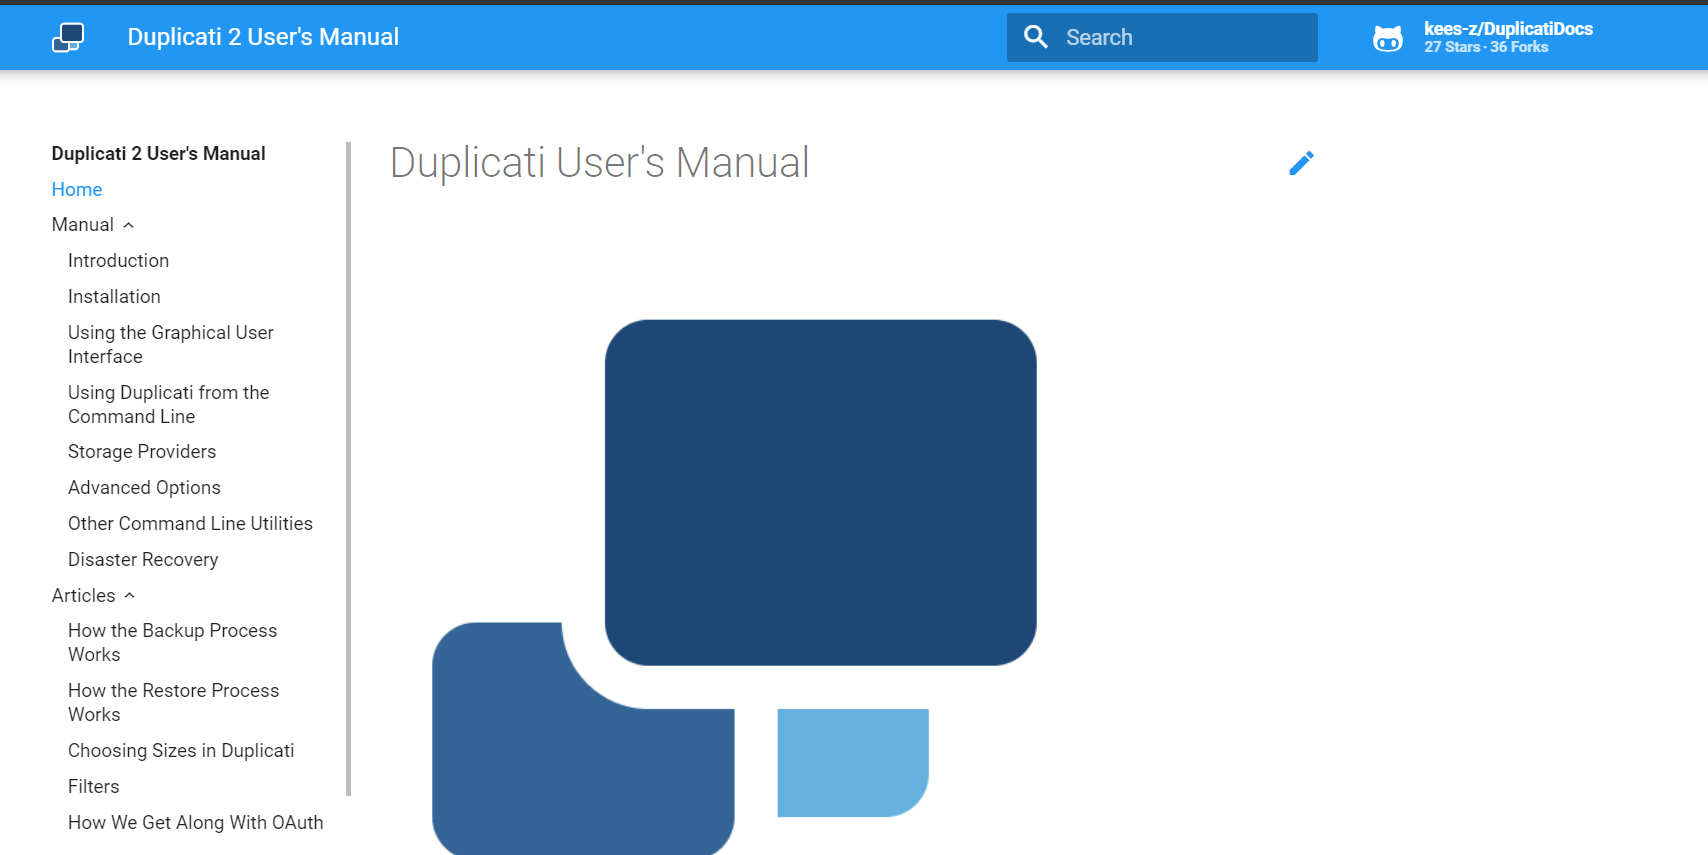1708x855 pixels.
Task: Click the large Duplicati logo image
Action: pyautogui.click(x=734, y=587)
